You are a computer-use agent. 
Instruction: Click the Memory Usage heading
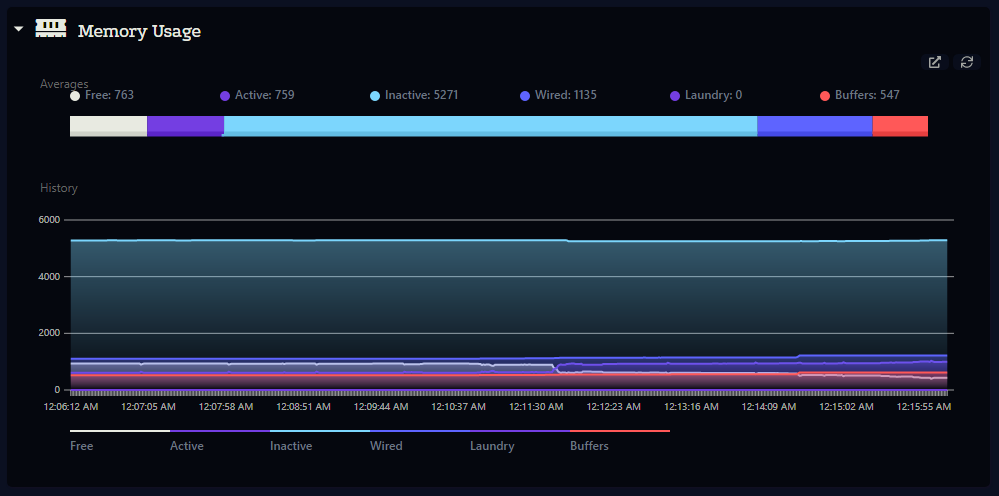click(x=139, y=31)
